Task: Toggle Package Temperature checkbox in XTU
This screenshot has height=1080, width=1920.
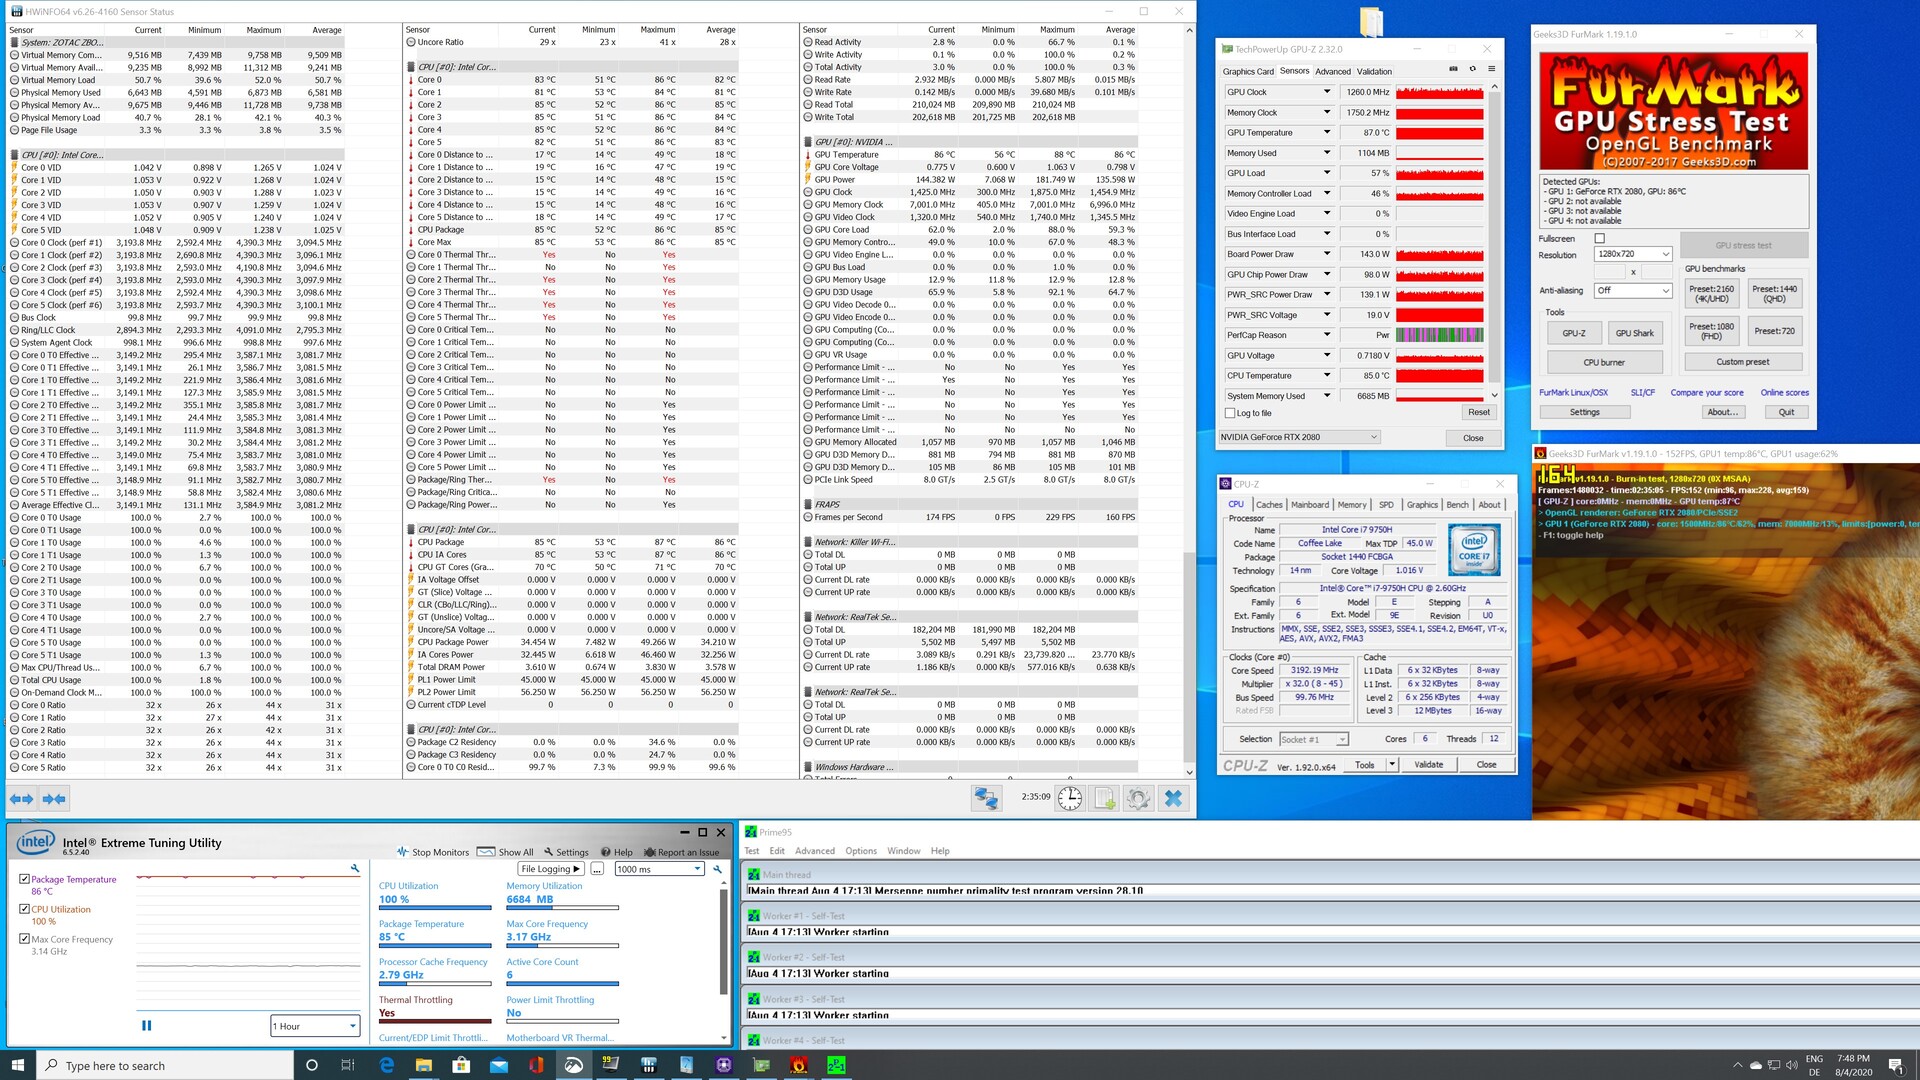Action: pyautogui.click(x=24, y=879)
